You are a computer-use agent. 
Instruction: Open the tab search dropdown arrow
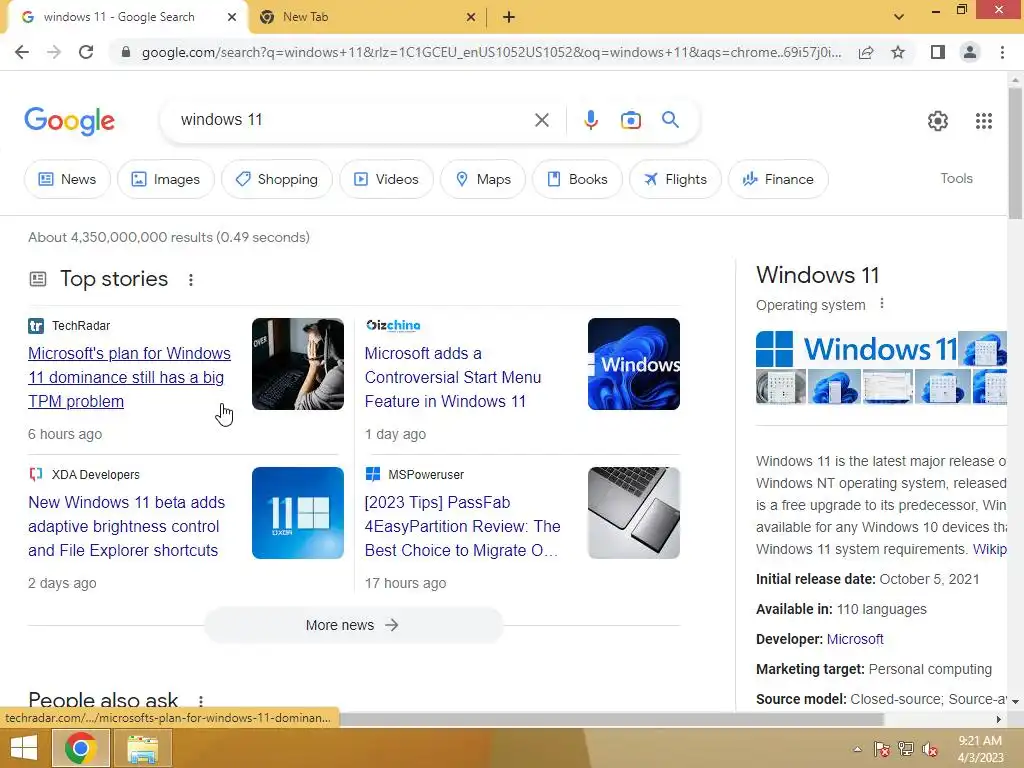coord(899,18)
